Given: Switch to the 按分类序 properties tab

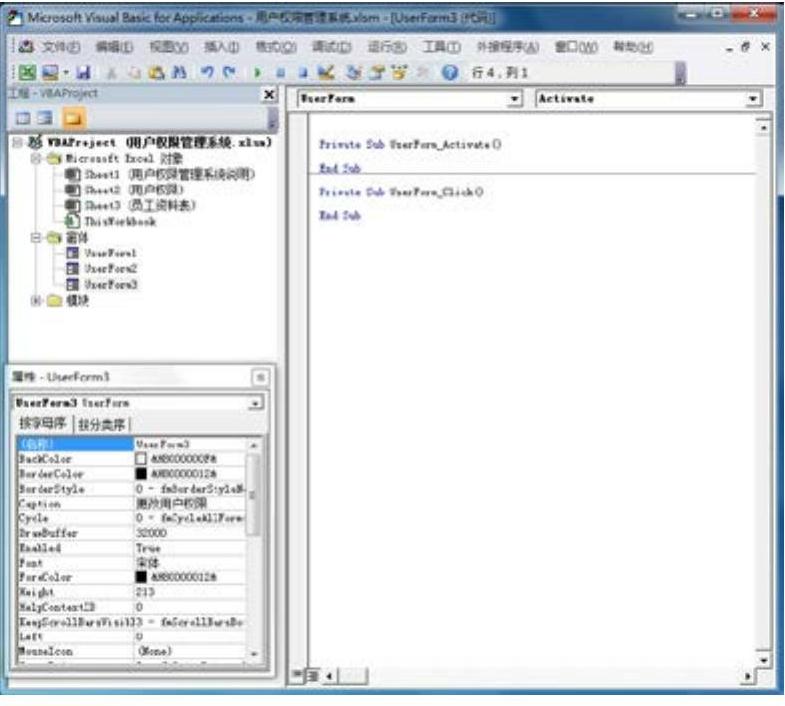Looking at the screenshot, I should [x=102, y=424].
